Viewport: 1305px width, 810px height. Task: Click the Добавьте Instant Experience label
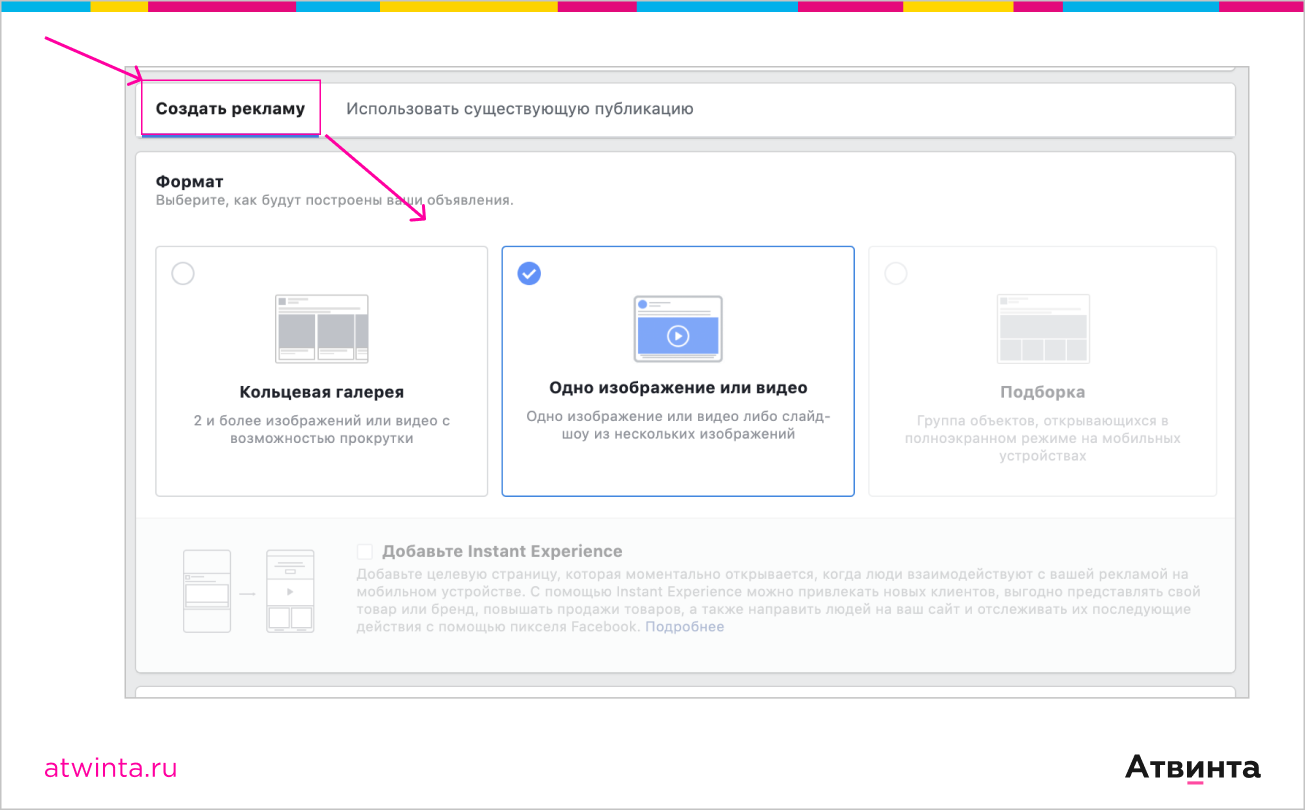(x=502, y=552)
